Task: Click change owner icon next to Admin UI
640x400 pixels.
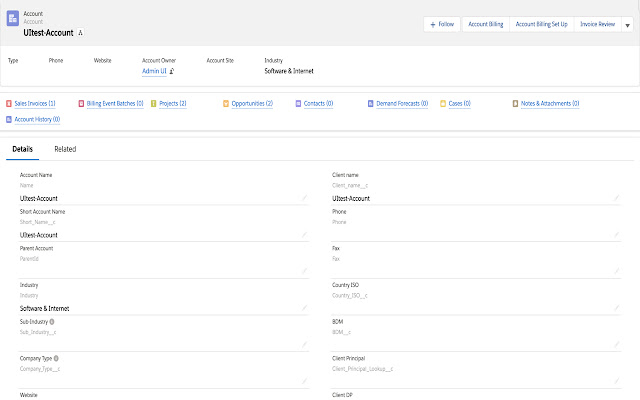Action: click(172, 72)
